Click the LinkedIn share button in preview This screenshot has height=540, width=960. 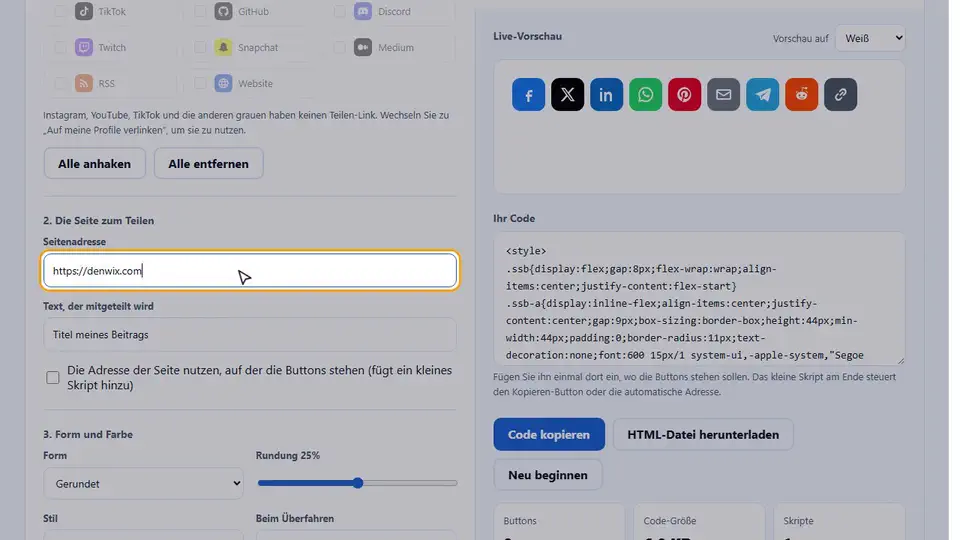click(606, 94)
